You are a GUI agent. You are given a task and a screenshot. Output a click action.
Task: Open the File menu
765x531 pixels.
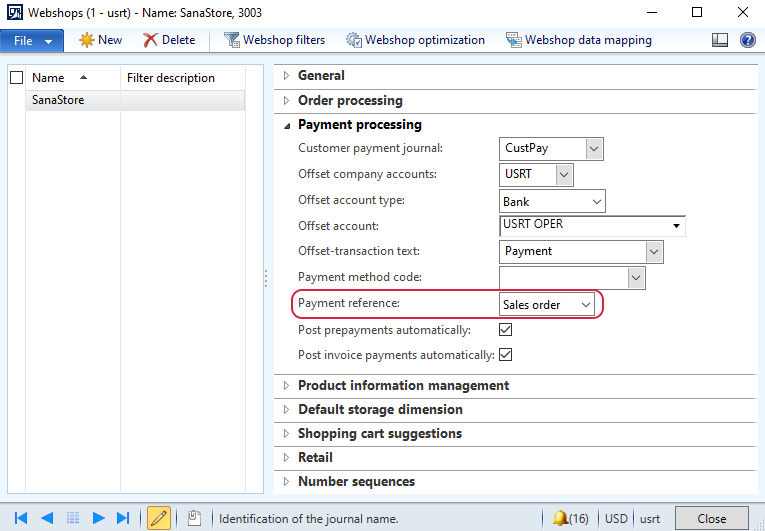[x=32, y=41]
